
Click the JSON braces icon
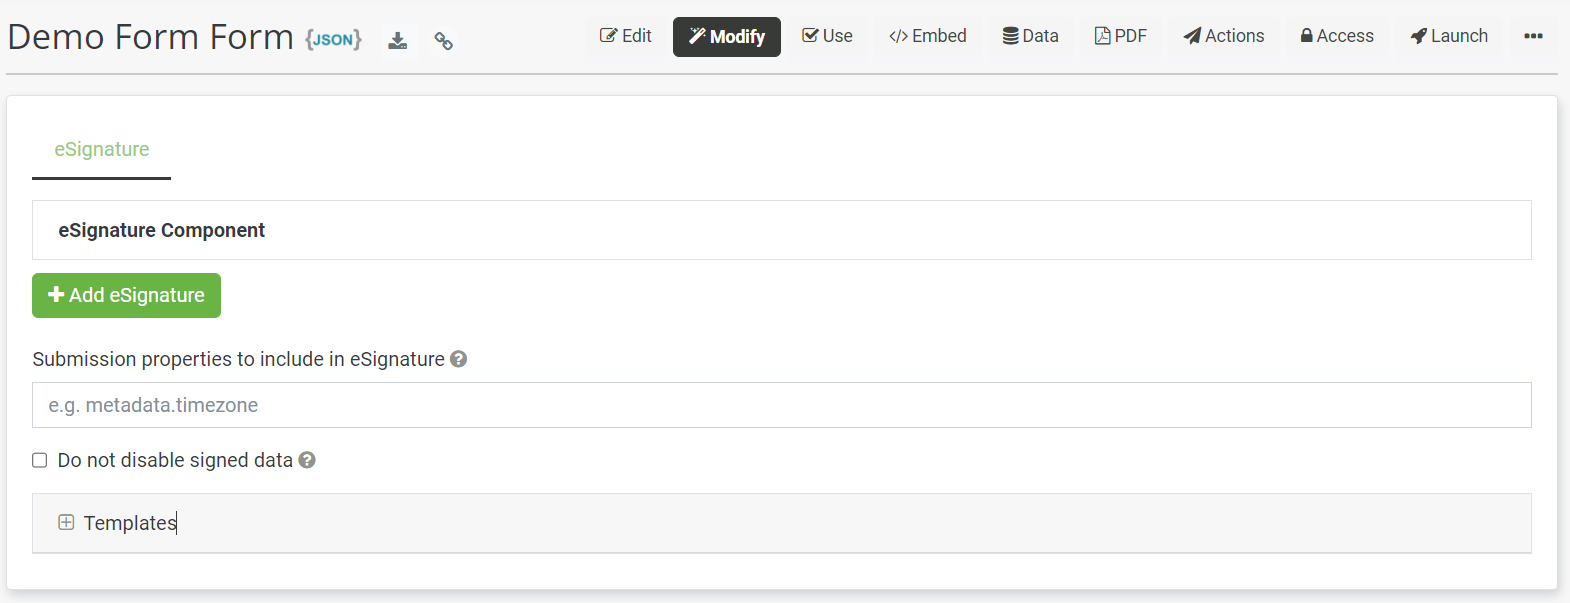(333, 39)
